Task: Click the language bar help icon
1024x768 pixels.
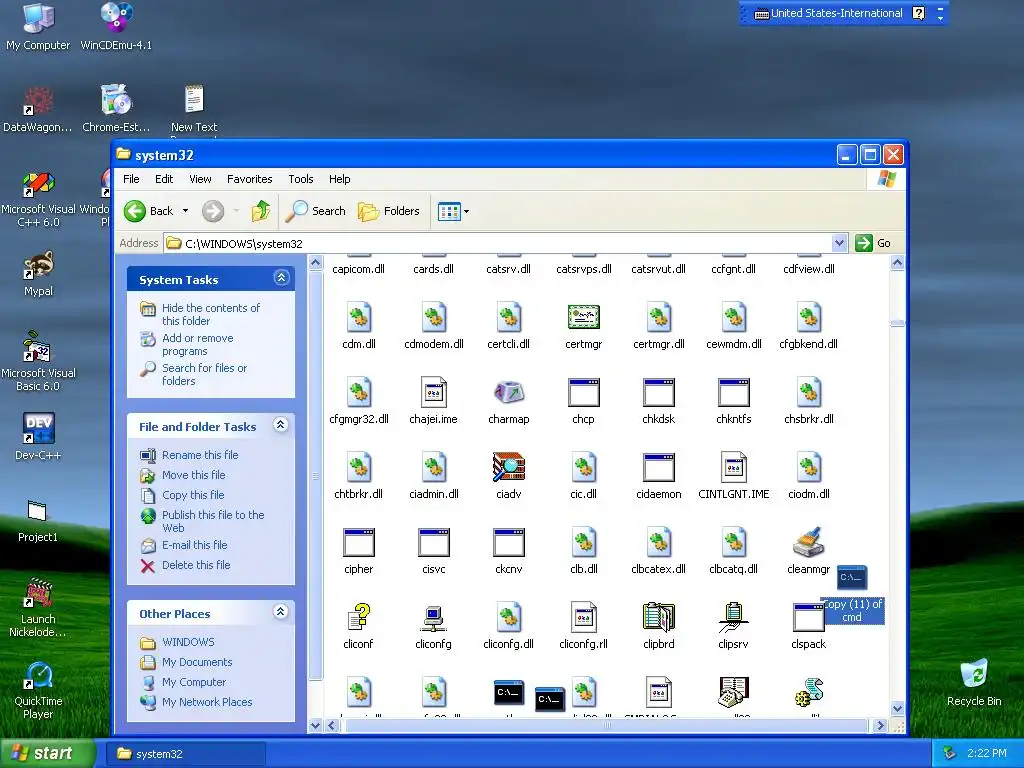Action: [x=918, y=13]
